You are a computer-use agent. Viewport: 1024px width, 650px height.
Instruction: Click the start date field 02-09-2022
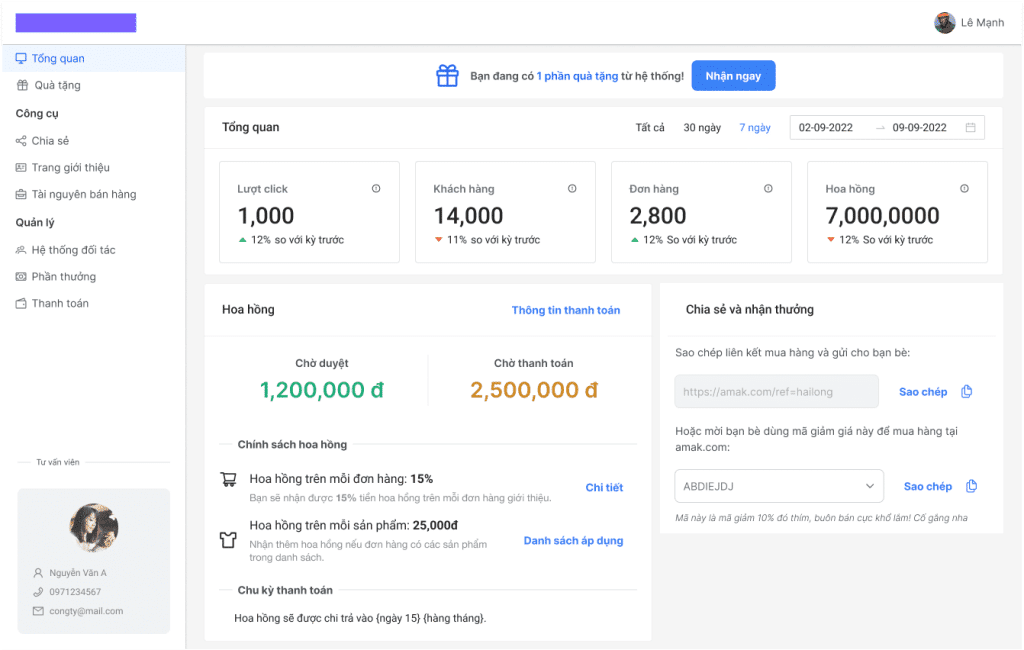click(x=826, y=128)
